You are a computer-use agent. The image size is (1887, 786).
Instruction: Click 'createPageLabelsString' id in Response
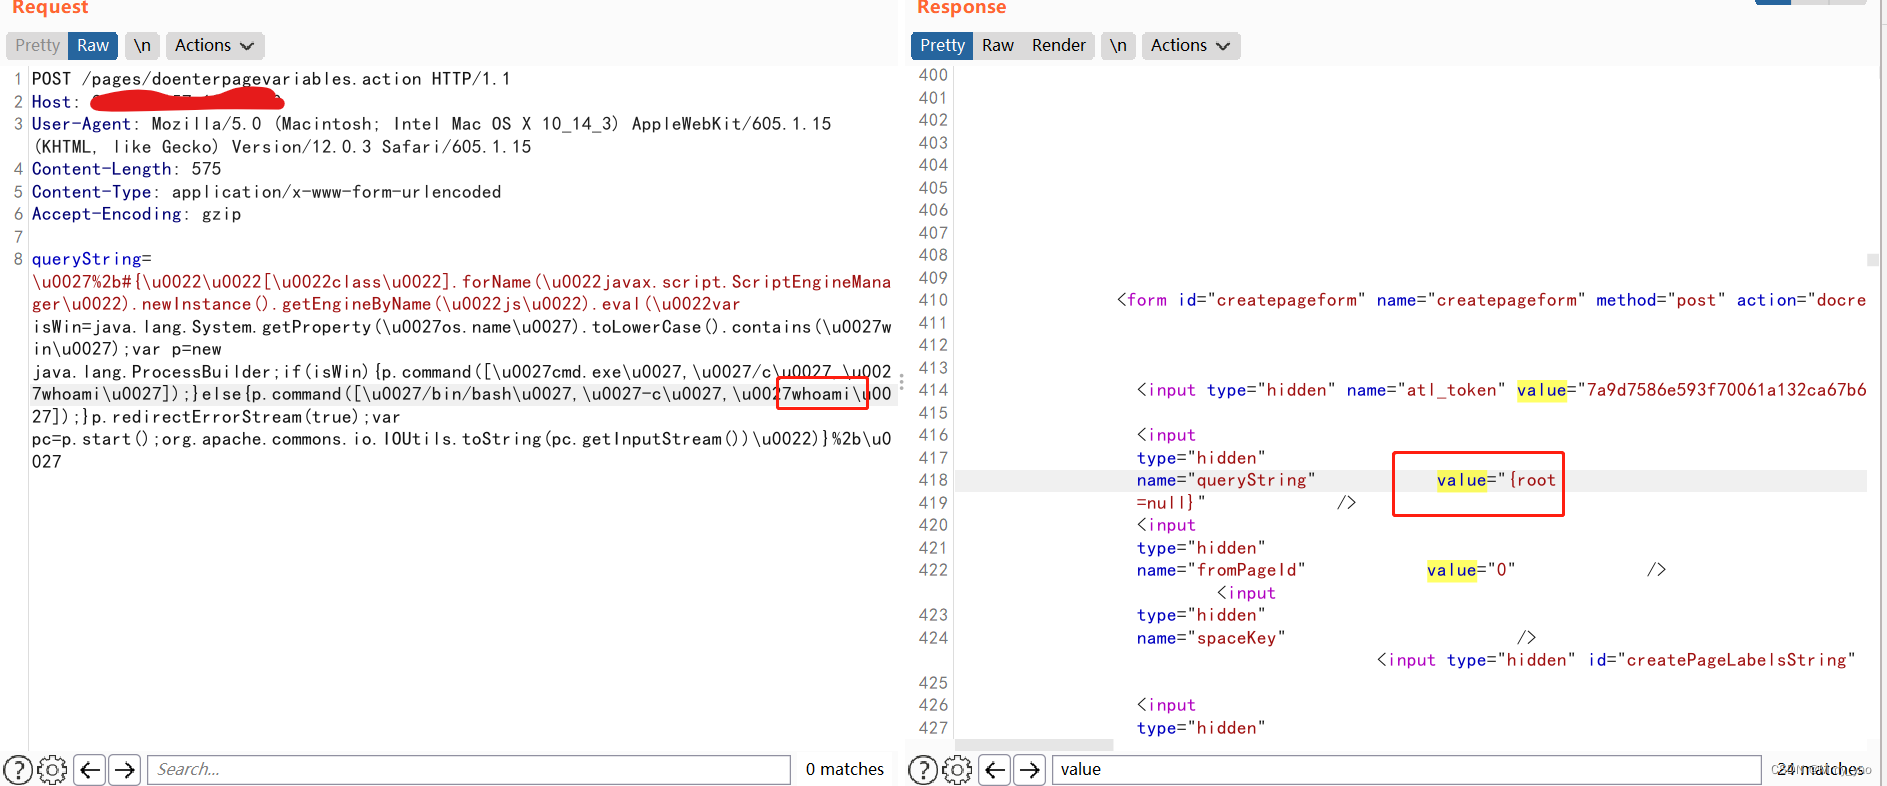coord(1736,660)
